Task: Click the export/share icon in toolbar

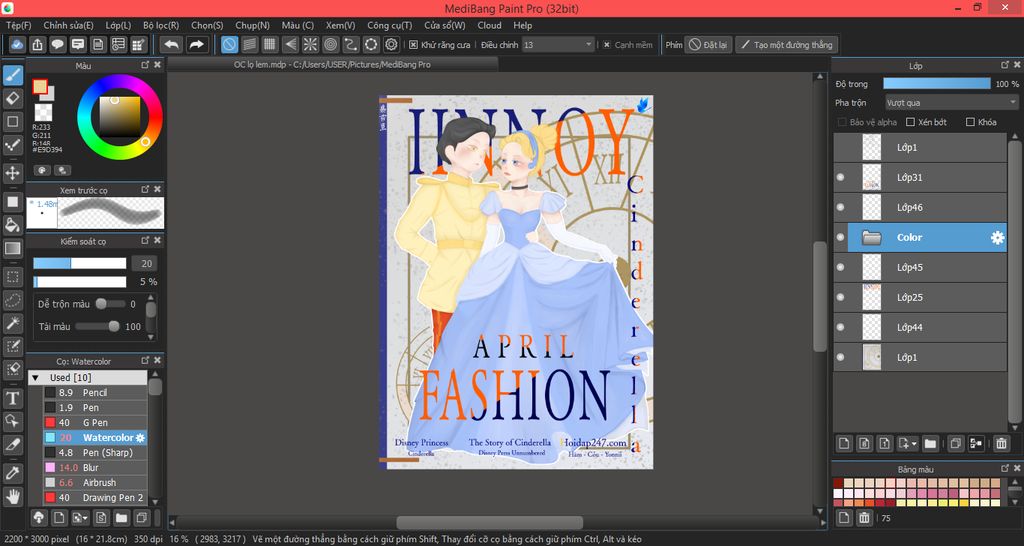Action: point(37,44)
